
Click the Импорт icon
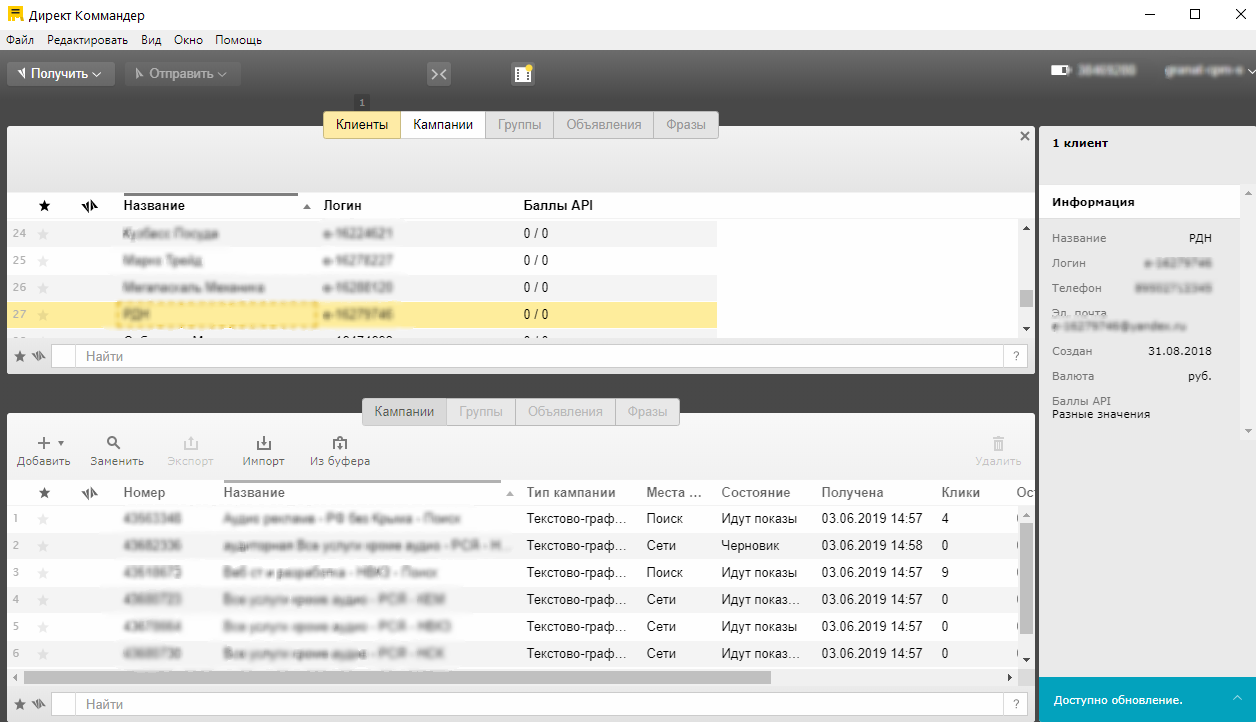point(264,442)
